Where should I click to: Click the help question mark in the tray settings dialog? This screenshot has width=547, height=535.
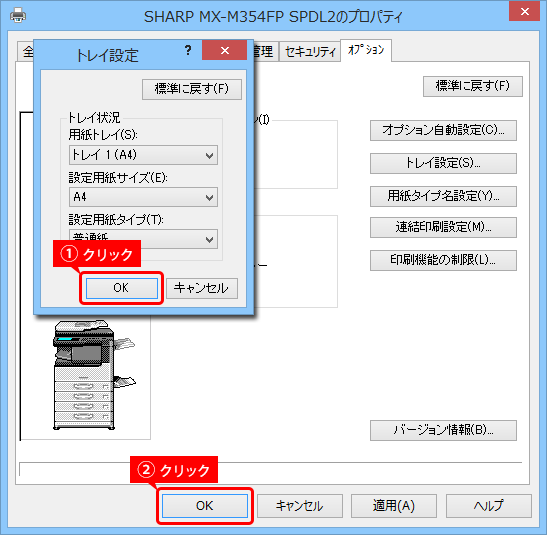click(x=188, y=50)
